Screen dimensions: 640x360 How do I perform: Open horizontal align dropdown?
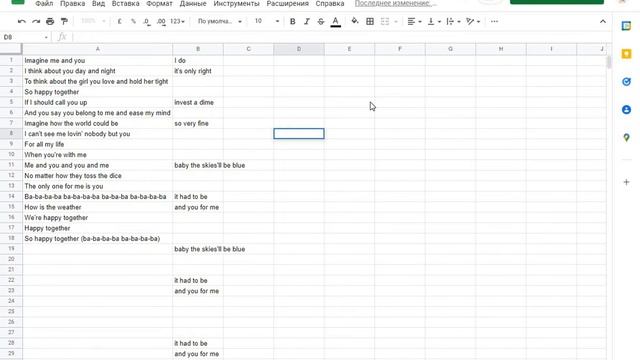point(414,21)
